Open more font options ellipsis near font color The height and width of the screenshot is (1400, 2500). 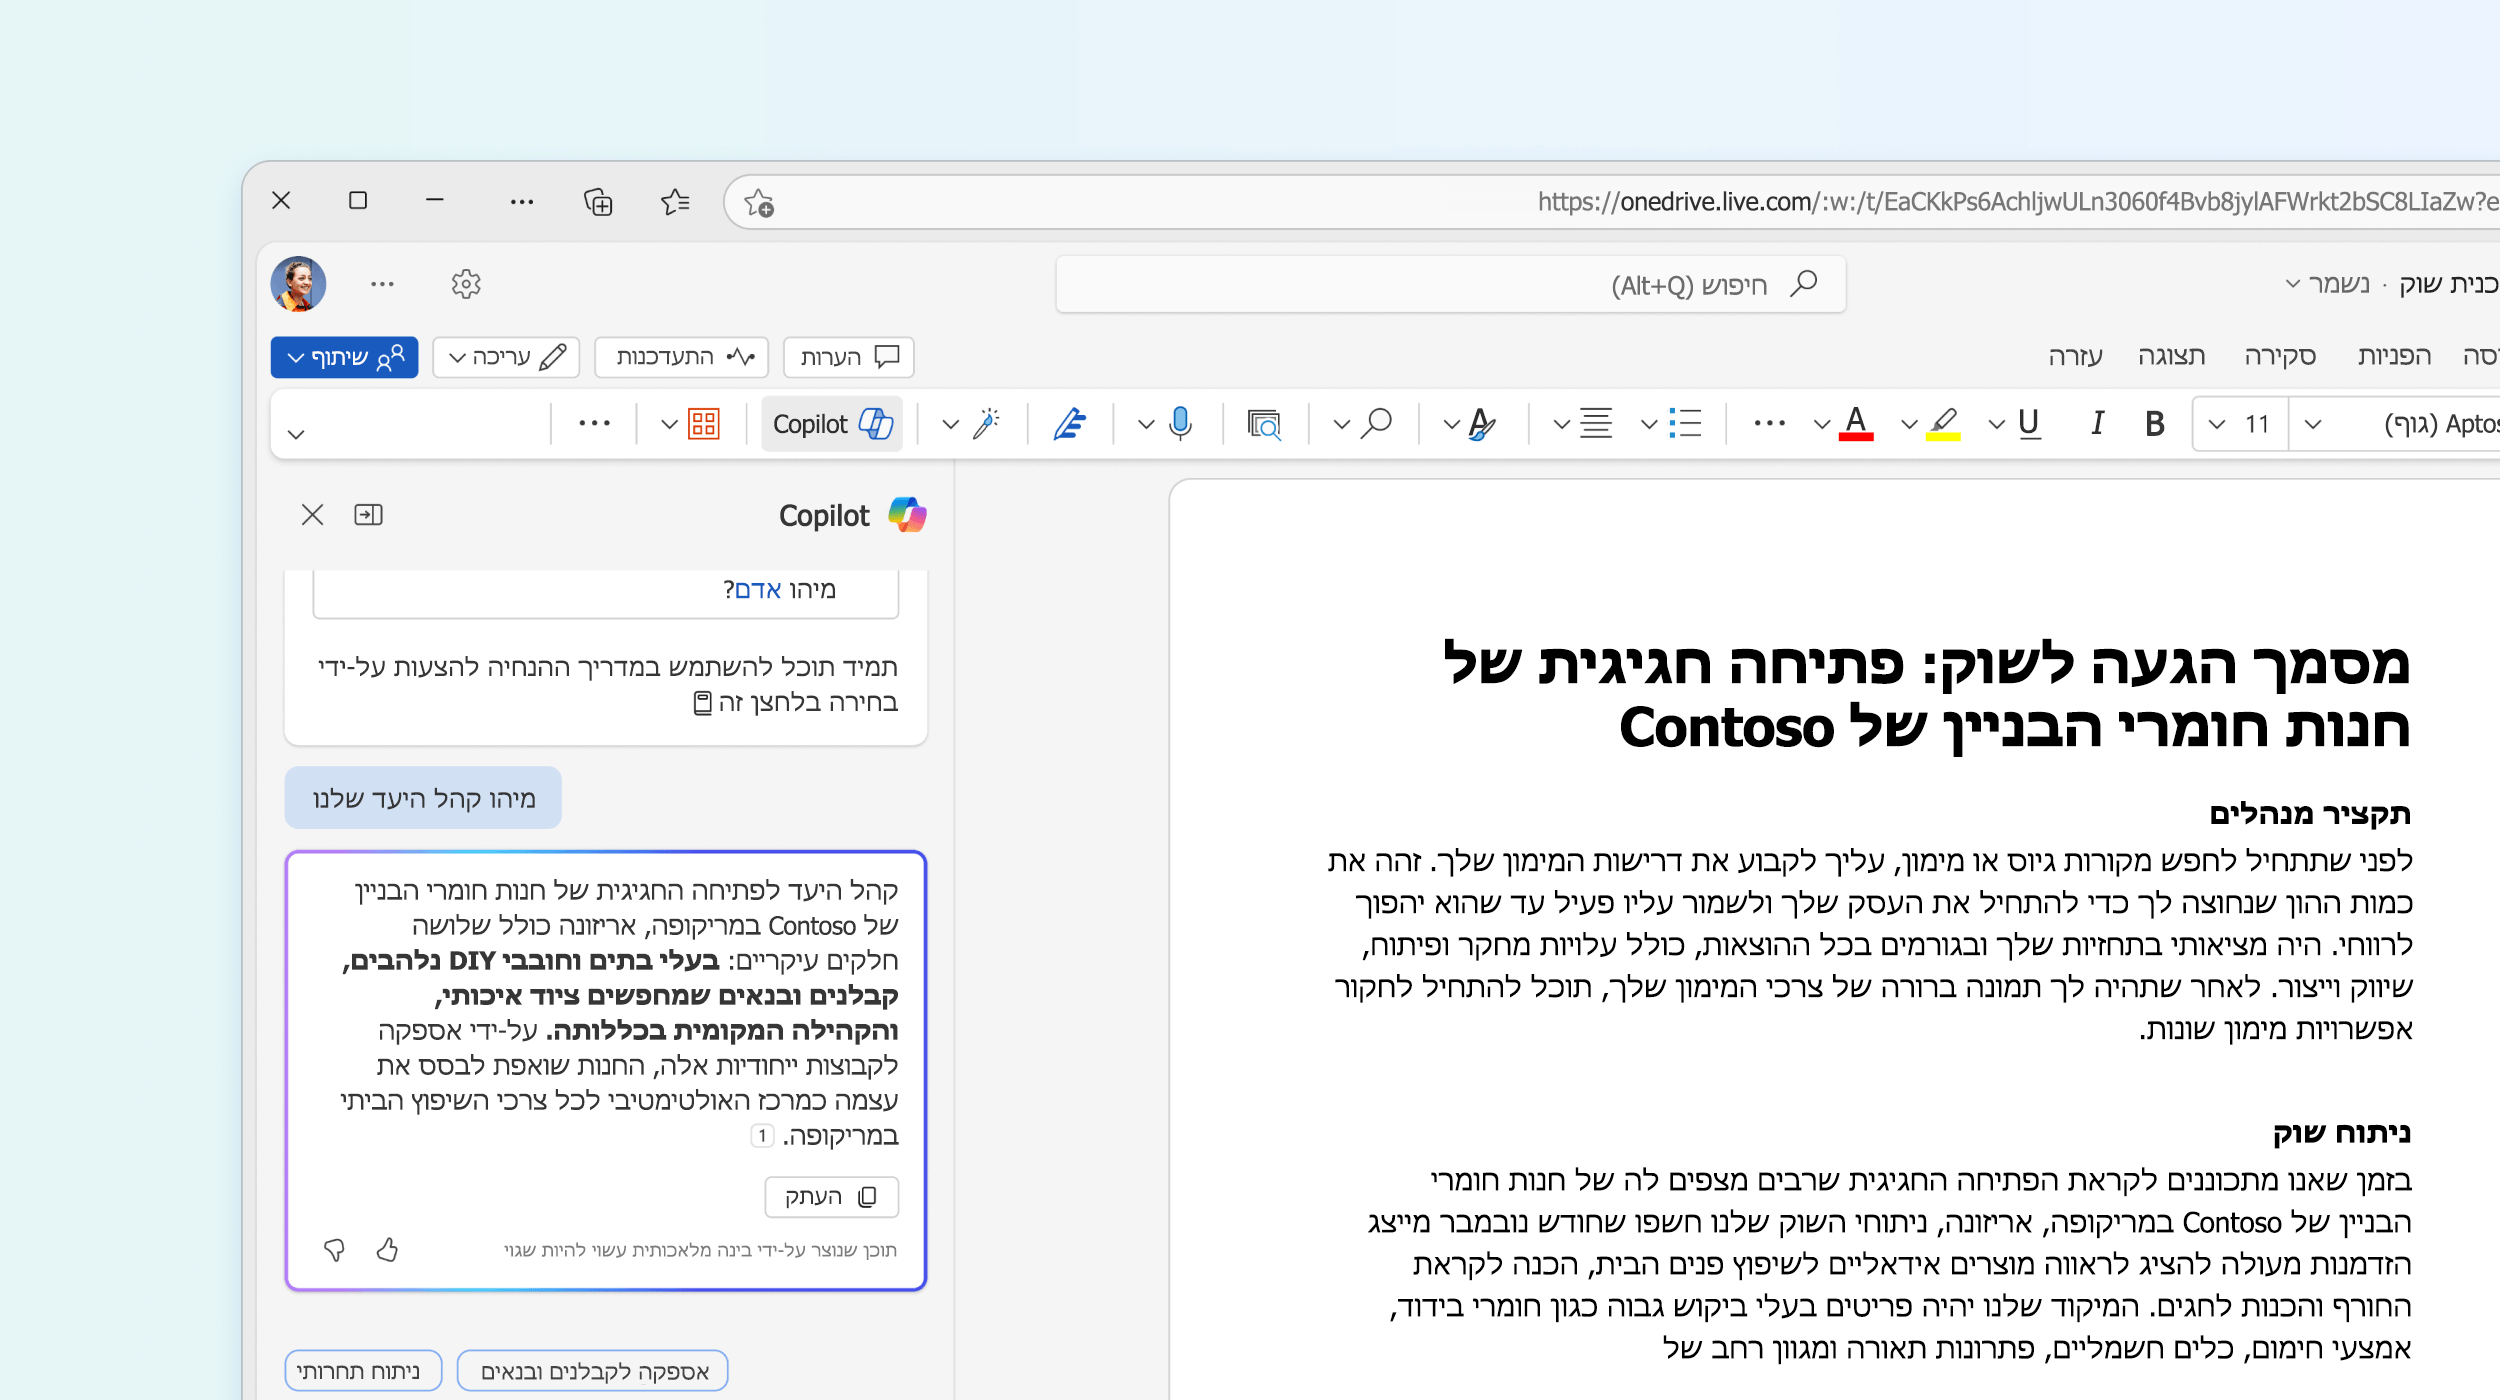(x=1769, y=424)
